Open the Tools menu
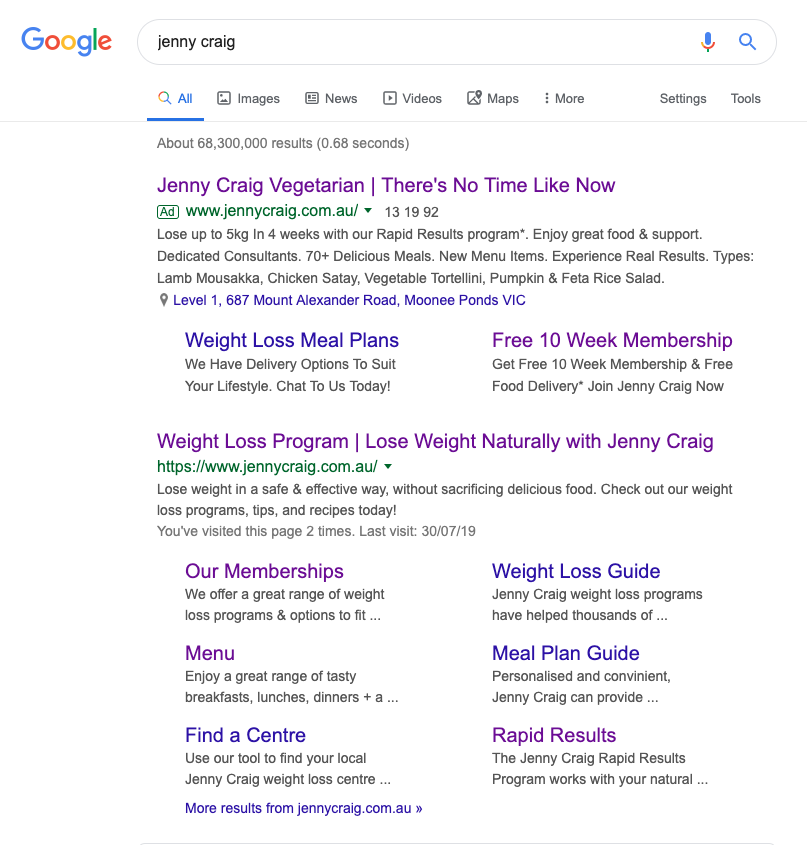The width and height of the screenshot is (807, 845). pyautogui.click(x=746, y=99)
